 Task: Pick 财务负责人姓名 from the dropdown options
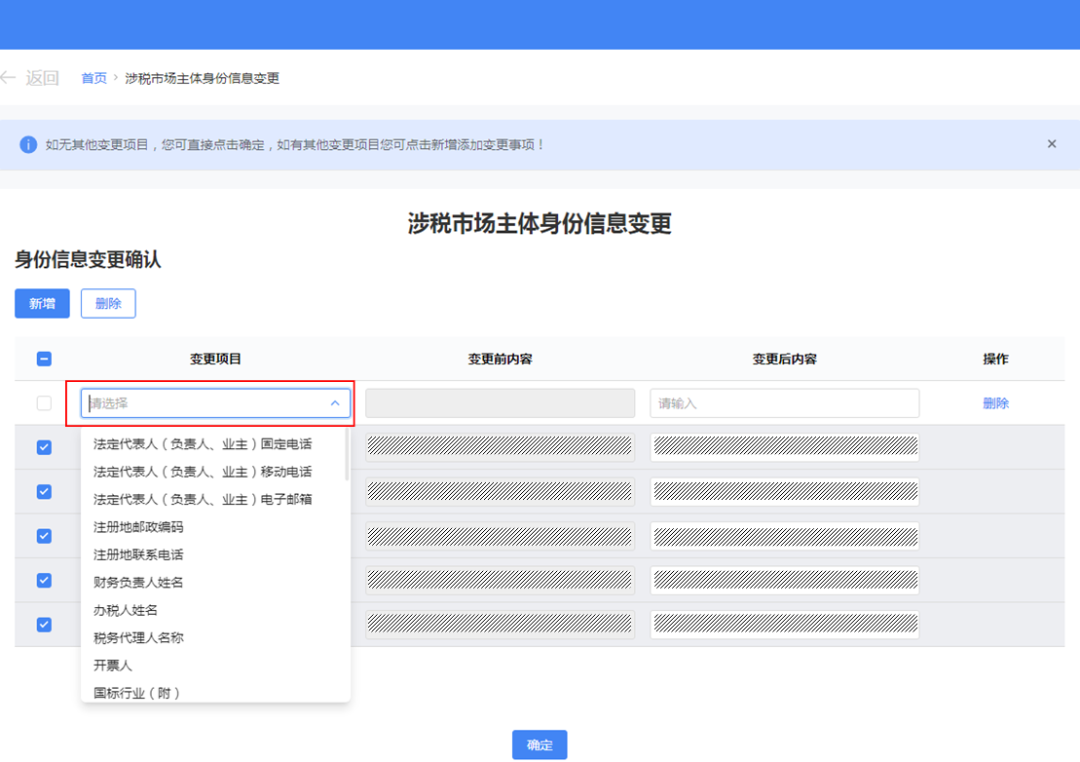click(x=138, y=582)
